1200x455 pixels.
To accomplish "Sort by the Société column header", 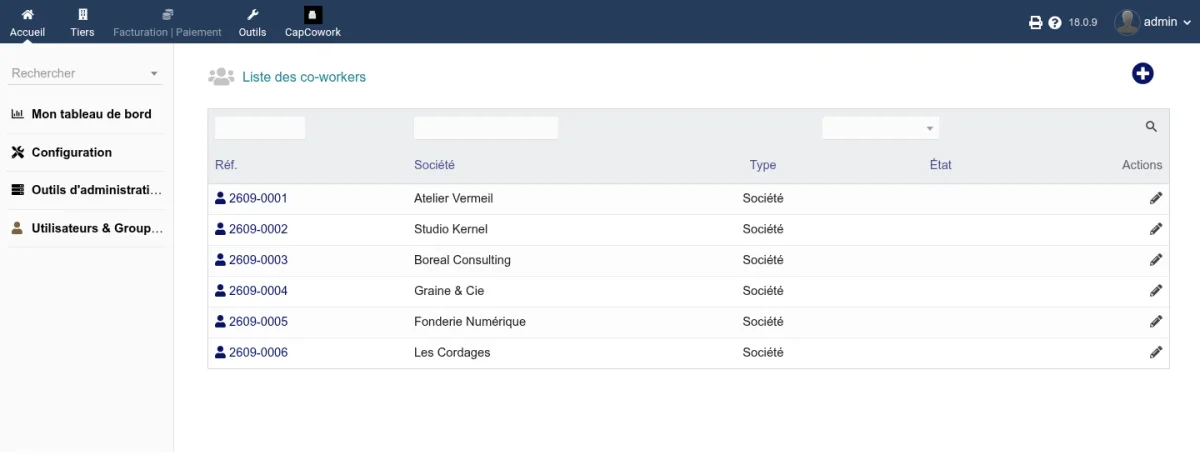I will click(x=434, y=165).
